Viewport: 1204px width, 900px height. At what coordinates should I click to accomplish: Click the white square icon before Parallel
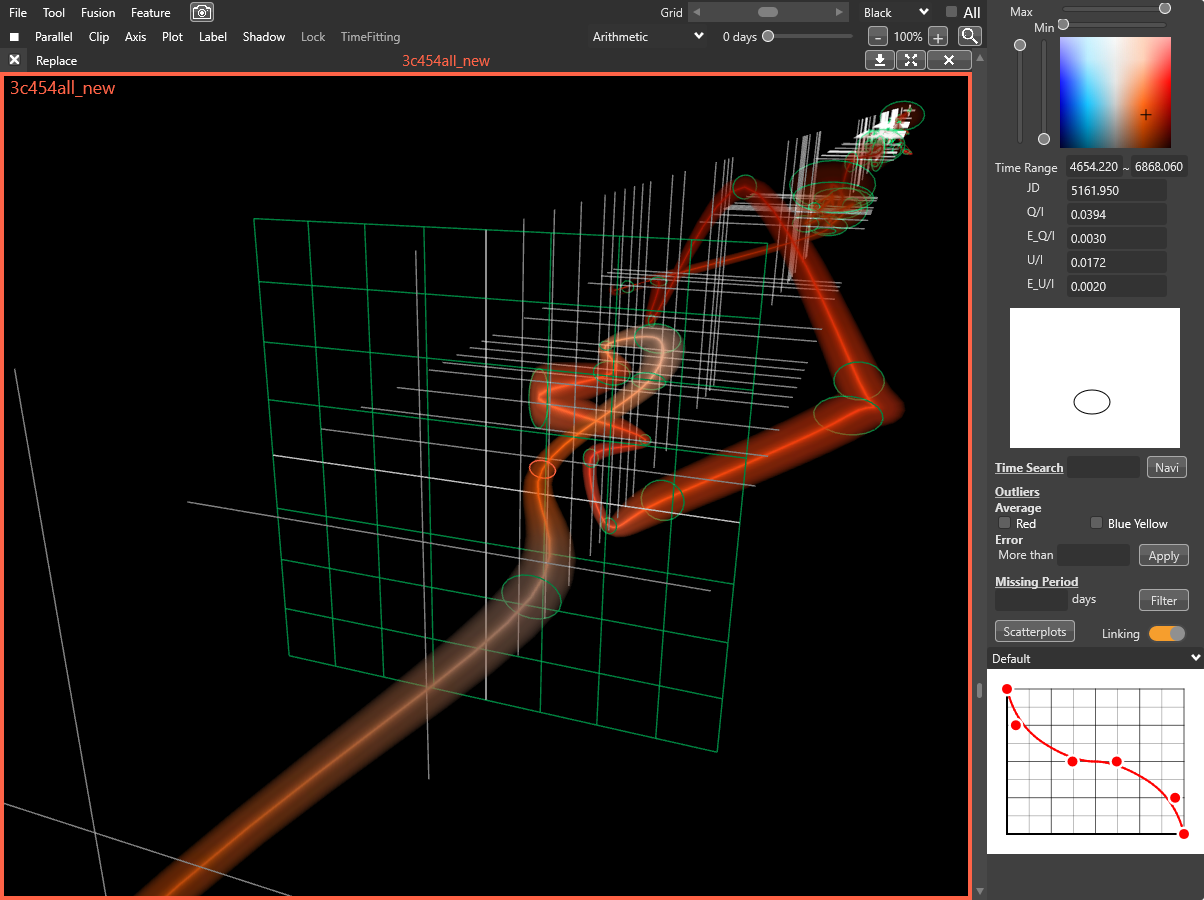[x=14, y=37]
